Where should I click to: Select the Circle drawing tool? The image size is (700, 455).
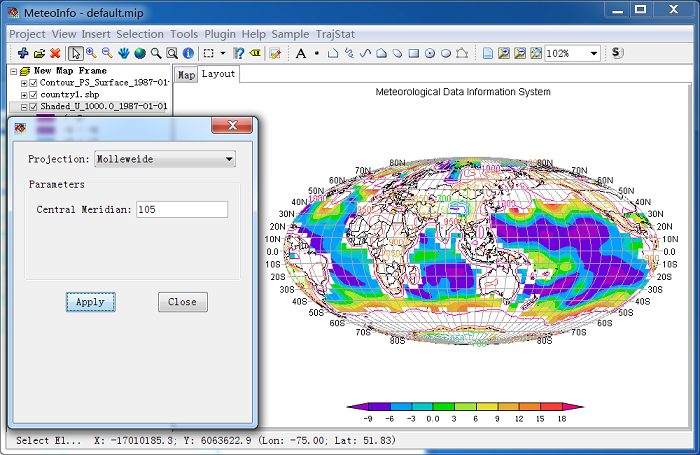pos(430,53)
